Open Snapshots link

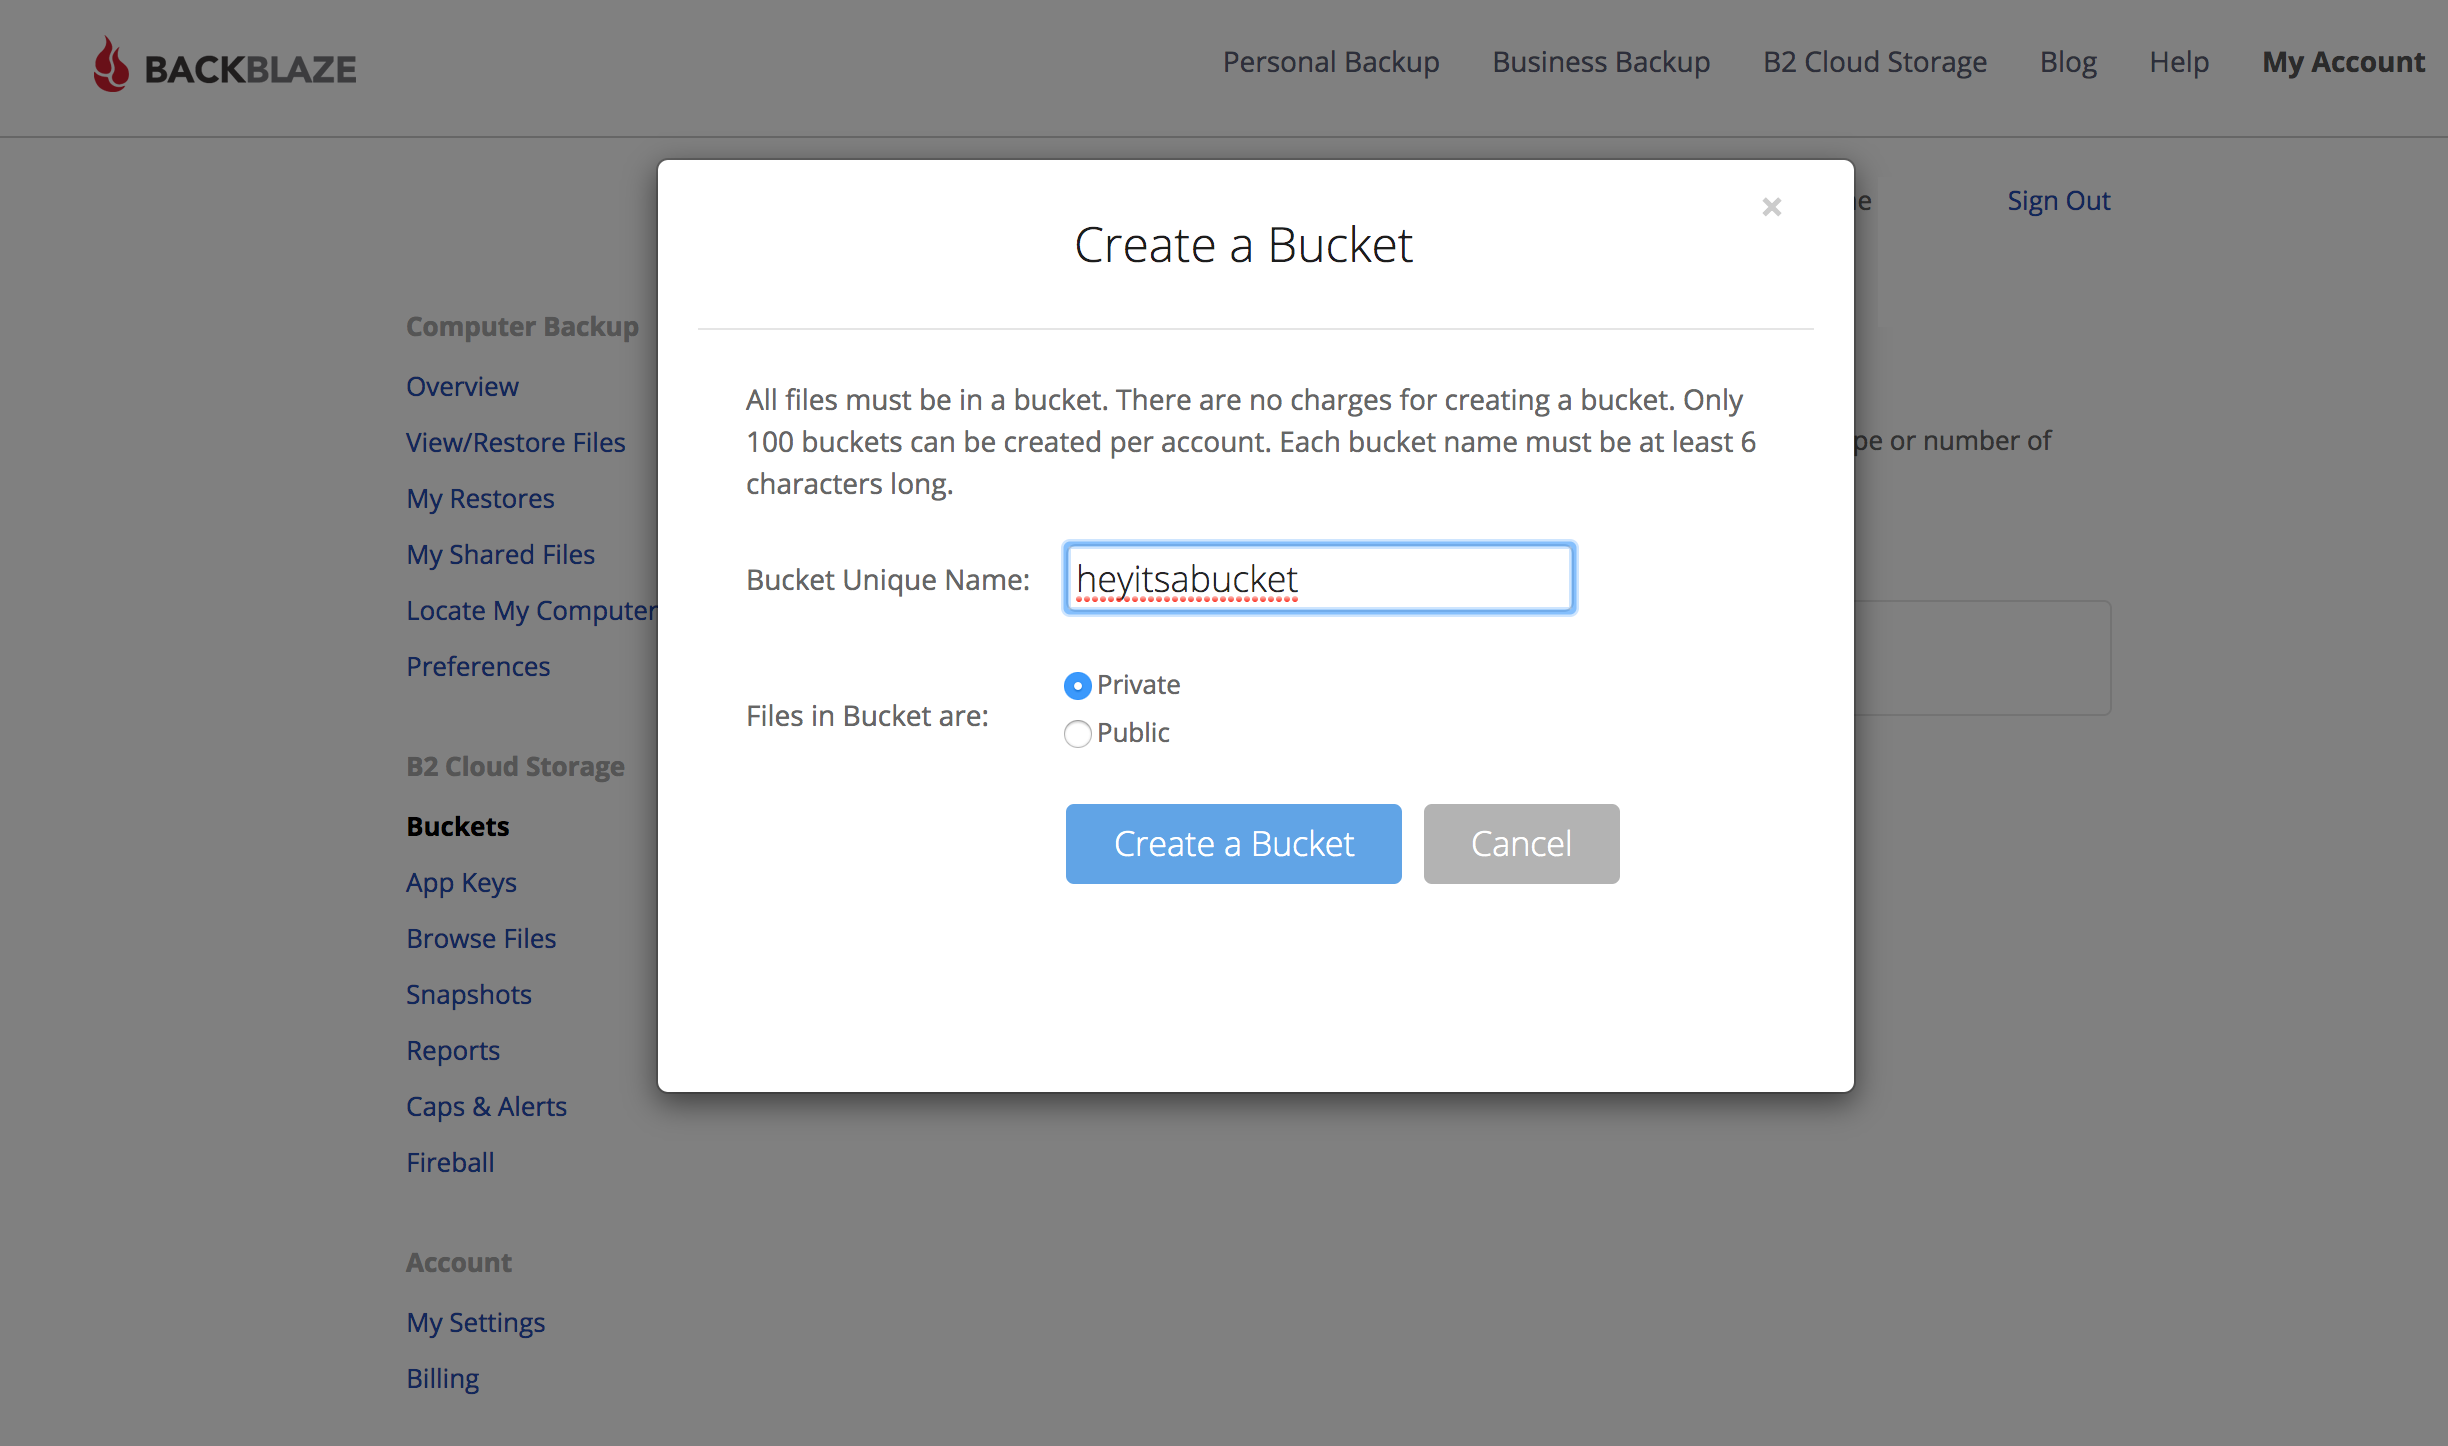[x=469, y=995]
